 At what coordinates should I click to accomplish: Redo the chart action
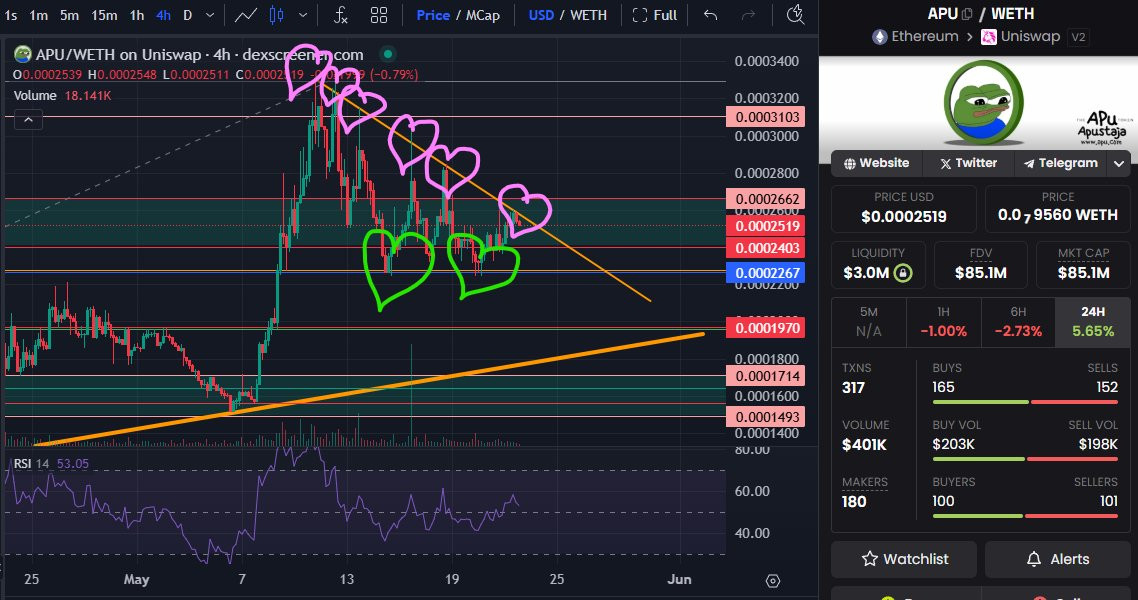748,15
